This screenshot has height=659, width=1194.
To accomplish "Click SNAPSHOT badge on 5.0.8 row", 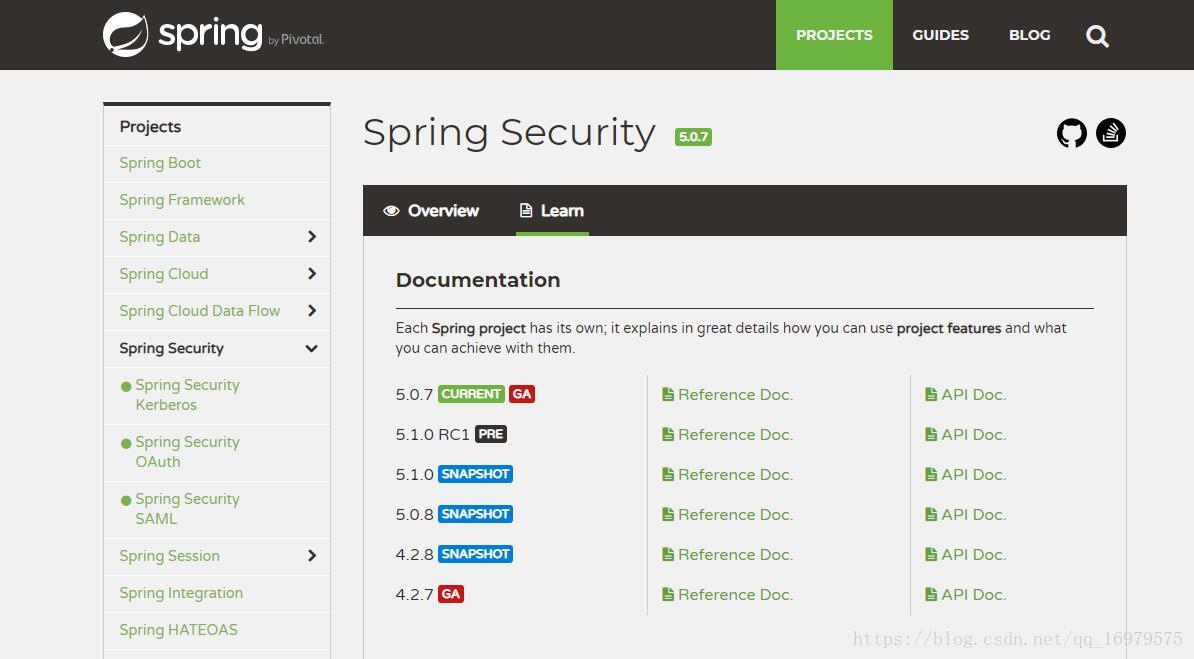I will pos(475,513).
